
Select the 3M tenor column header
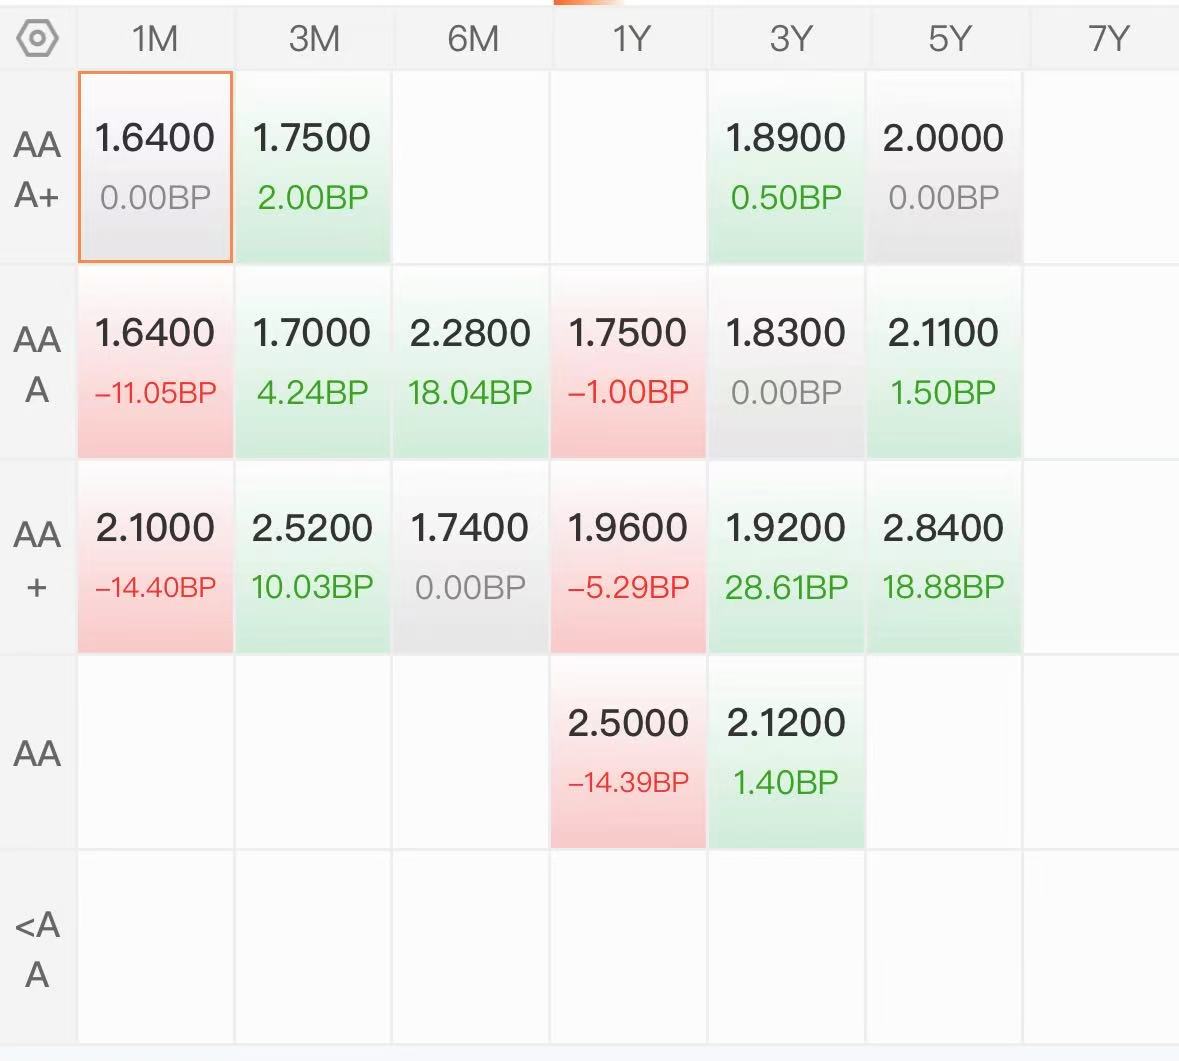[x=313, y=39]
